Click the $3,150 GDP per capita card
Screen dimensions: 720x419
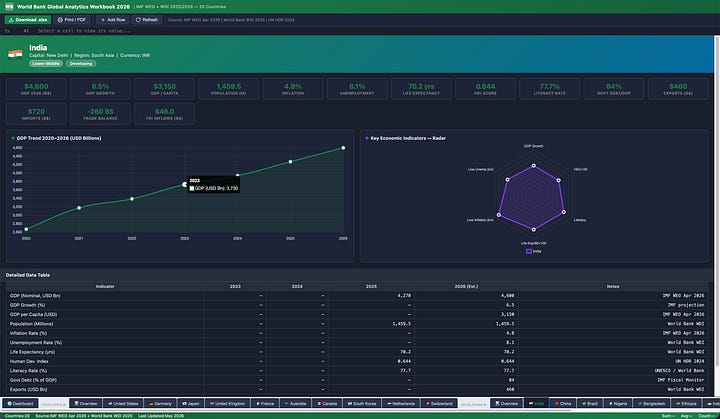(164, 89)
